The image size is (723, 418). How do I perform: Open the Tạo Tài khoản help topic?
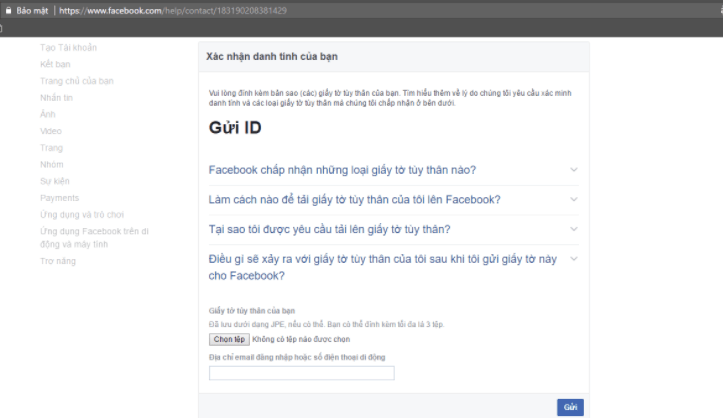pos(68,47)
